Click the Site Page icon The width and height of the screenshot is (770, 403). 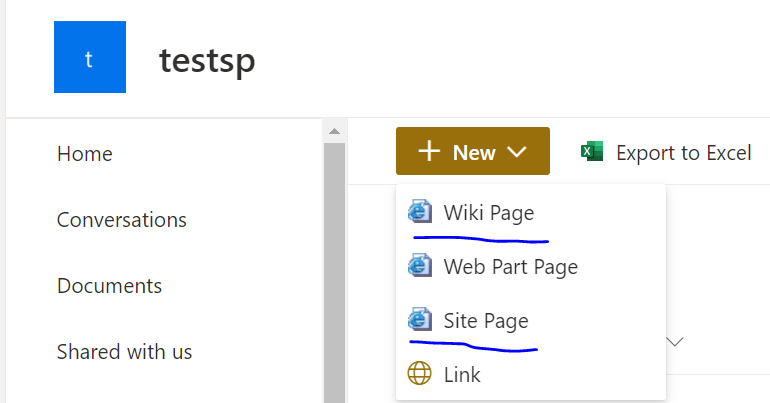pos(420,320)
